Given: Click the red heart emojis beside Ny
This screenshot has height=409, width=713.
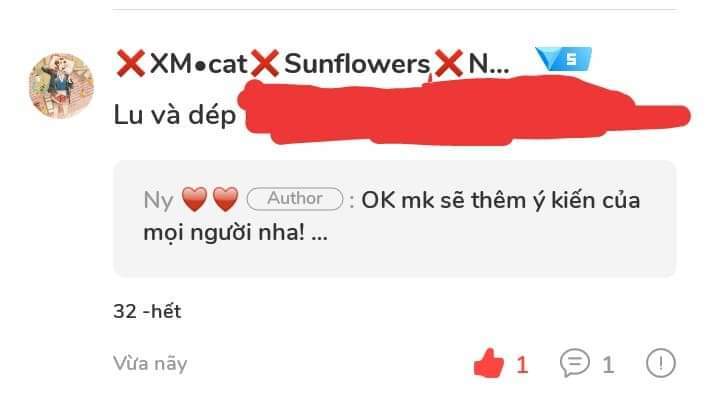Looking at the screenshot, I should coord(210,199).
